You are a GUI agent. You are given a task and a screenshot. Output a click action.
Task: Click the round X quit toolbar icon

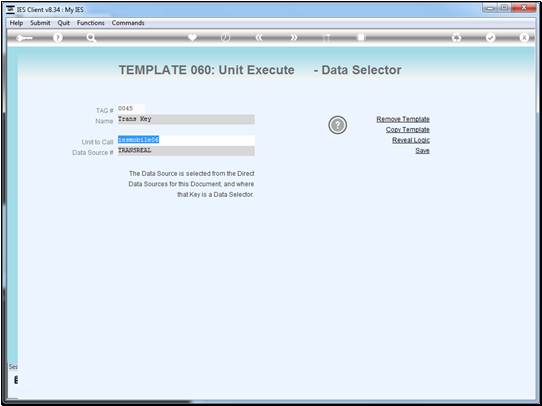524,38
